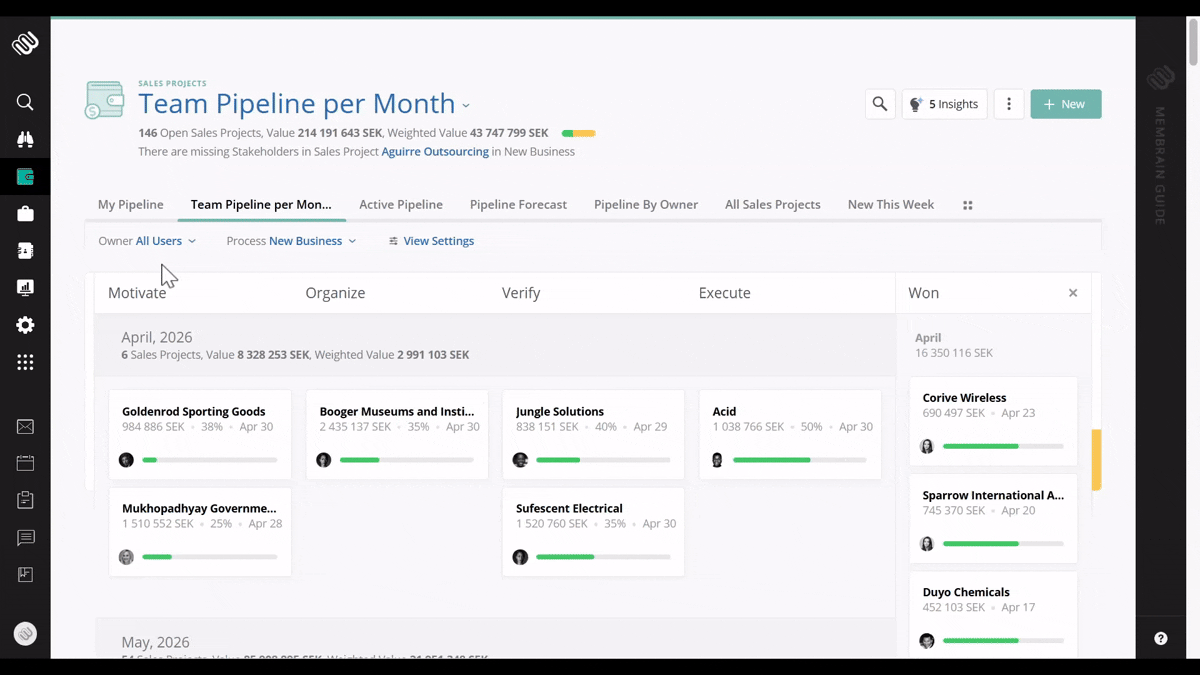Click the Won column yellow scrollbar
The image size is (1200, 675).
(x=1096, y=459)
